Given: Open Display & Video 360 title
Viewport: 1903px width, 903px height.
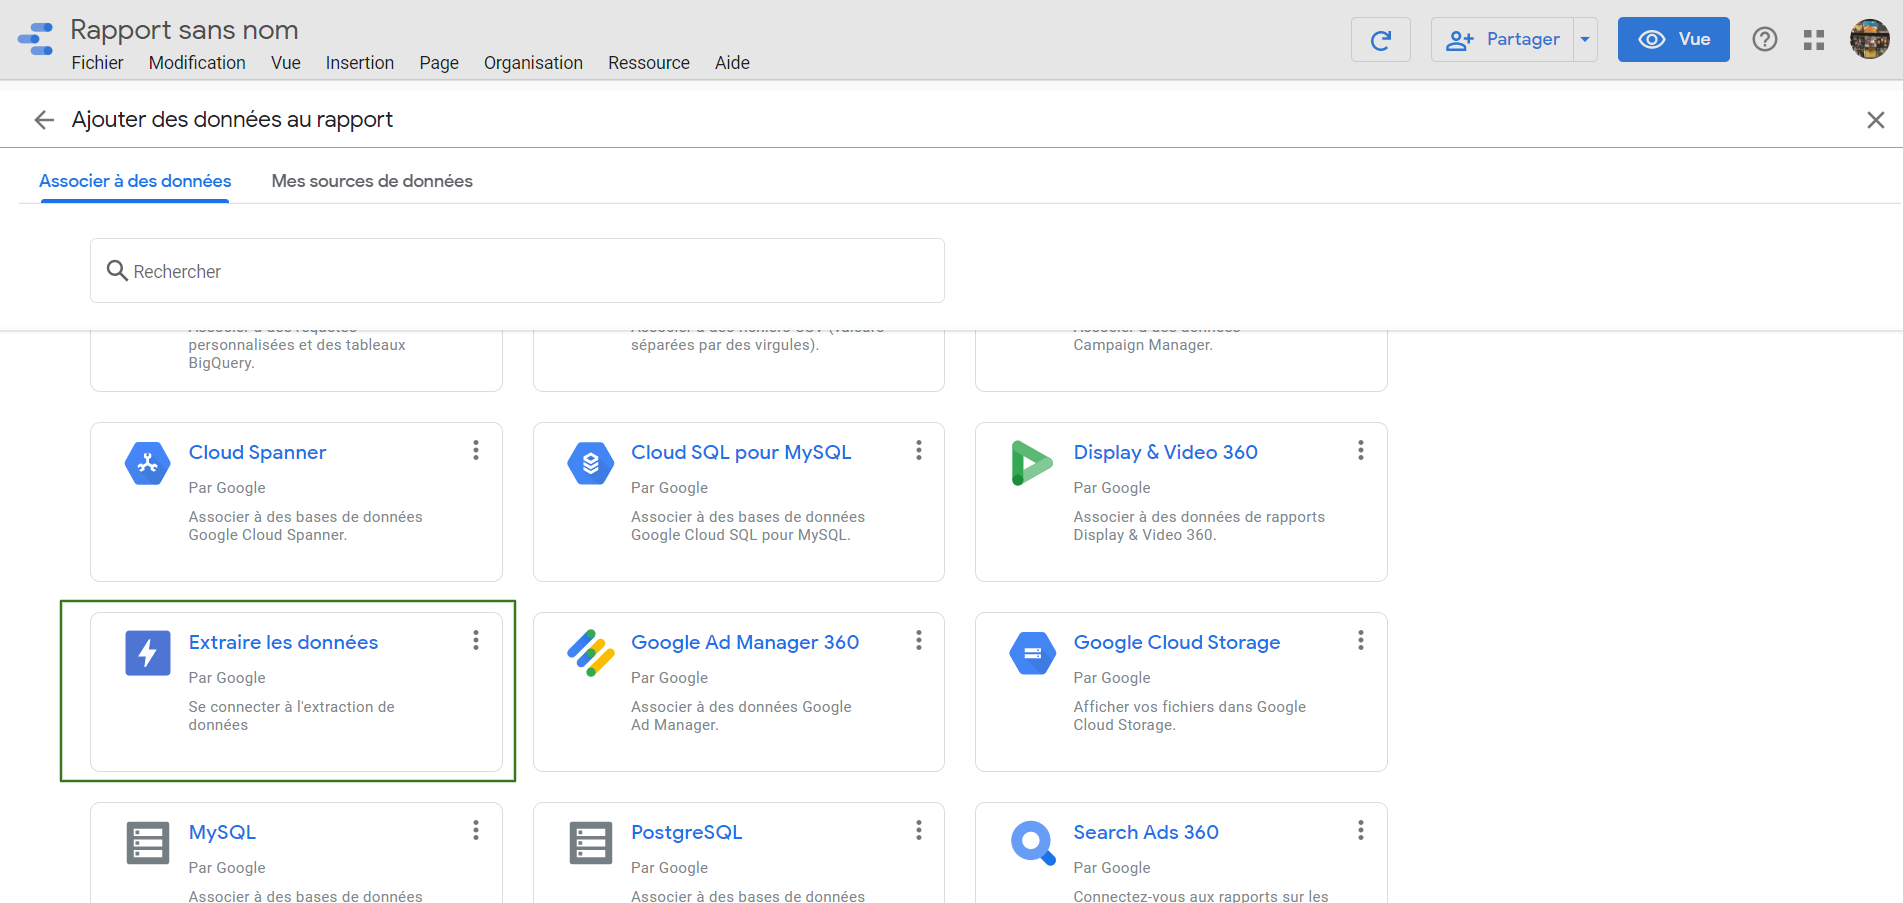Looking at the screenshot, I should pos(1165,452).
